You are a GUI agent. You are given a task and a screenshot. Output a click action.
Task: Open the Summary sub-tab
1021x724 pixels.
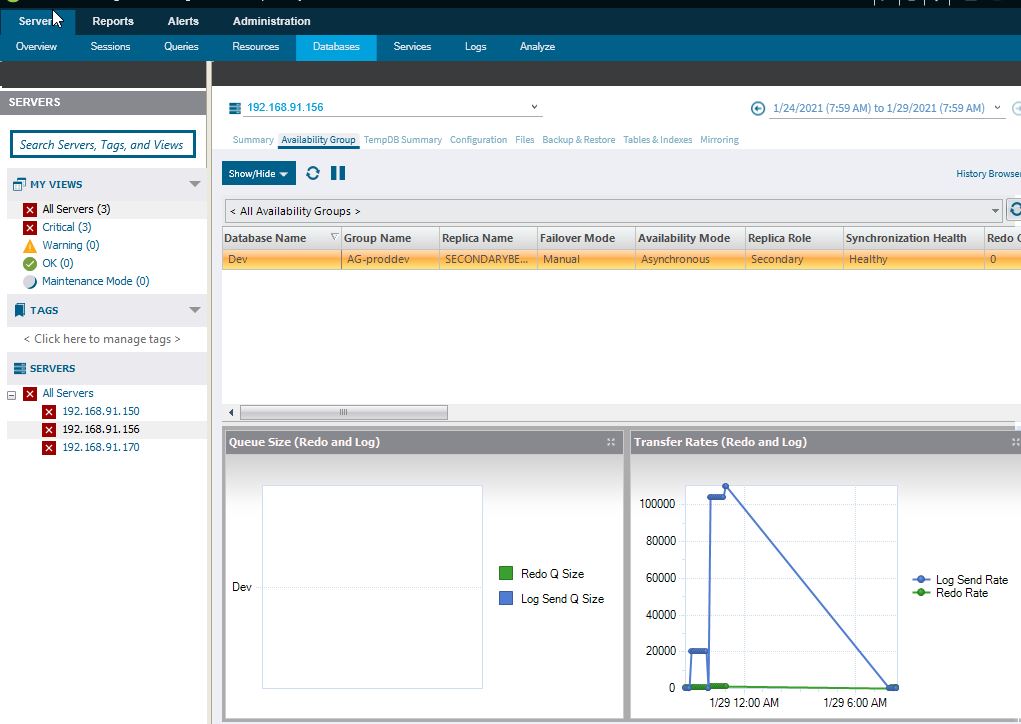(x=253, y=140)
